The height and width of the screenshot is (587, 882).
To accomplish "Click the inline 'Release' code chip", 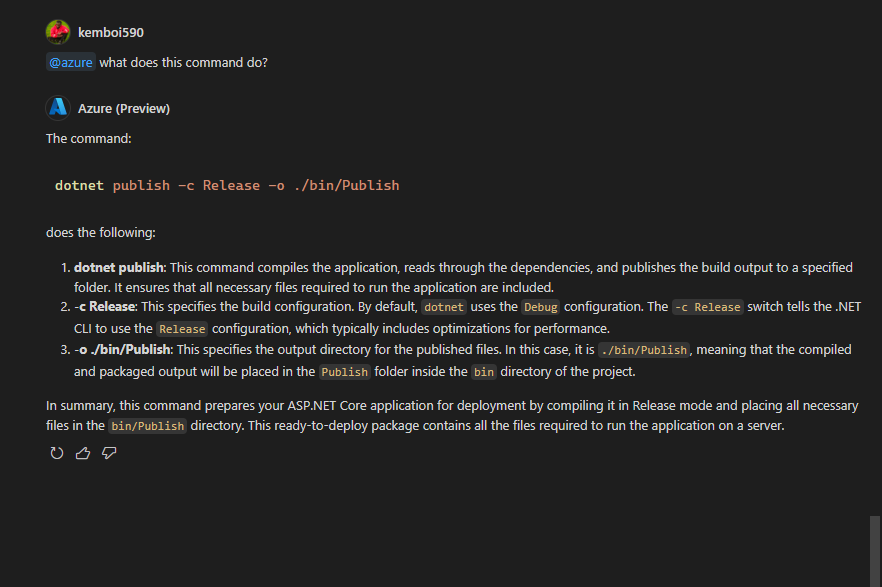I will 182,329.
